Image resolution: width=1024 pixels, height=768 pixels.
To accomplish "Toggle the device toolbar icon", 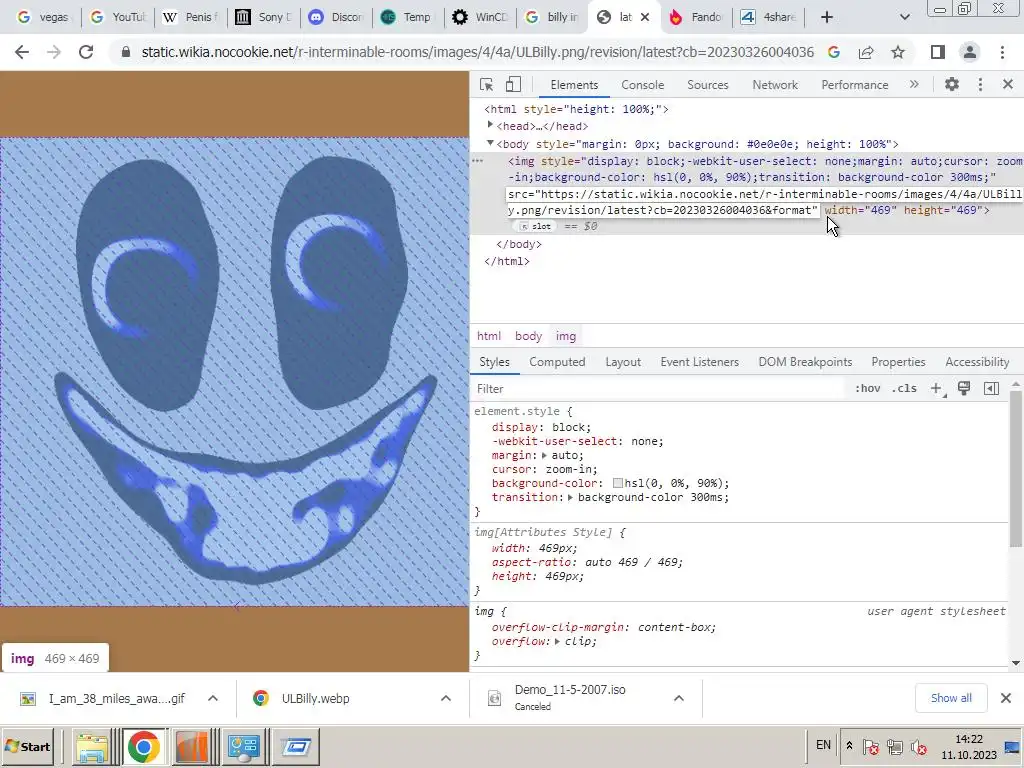I will (514, 85).
